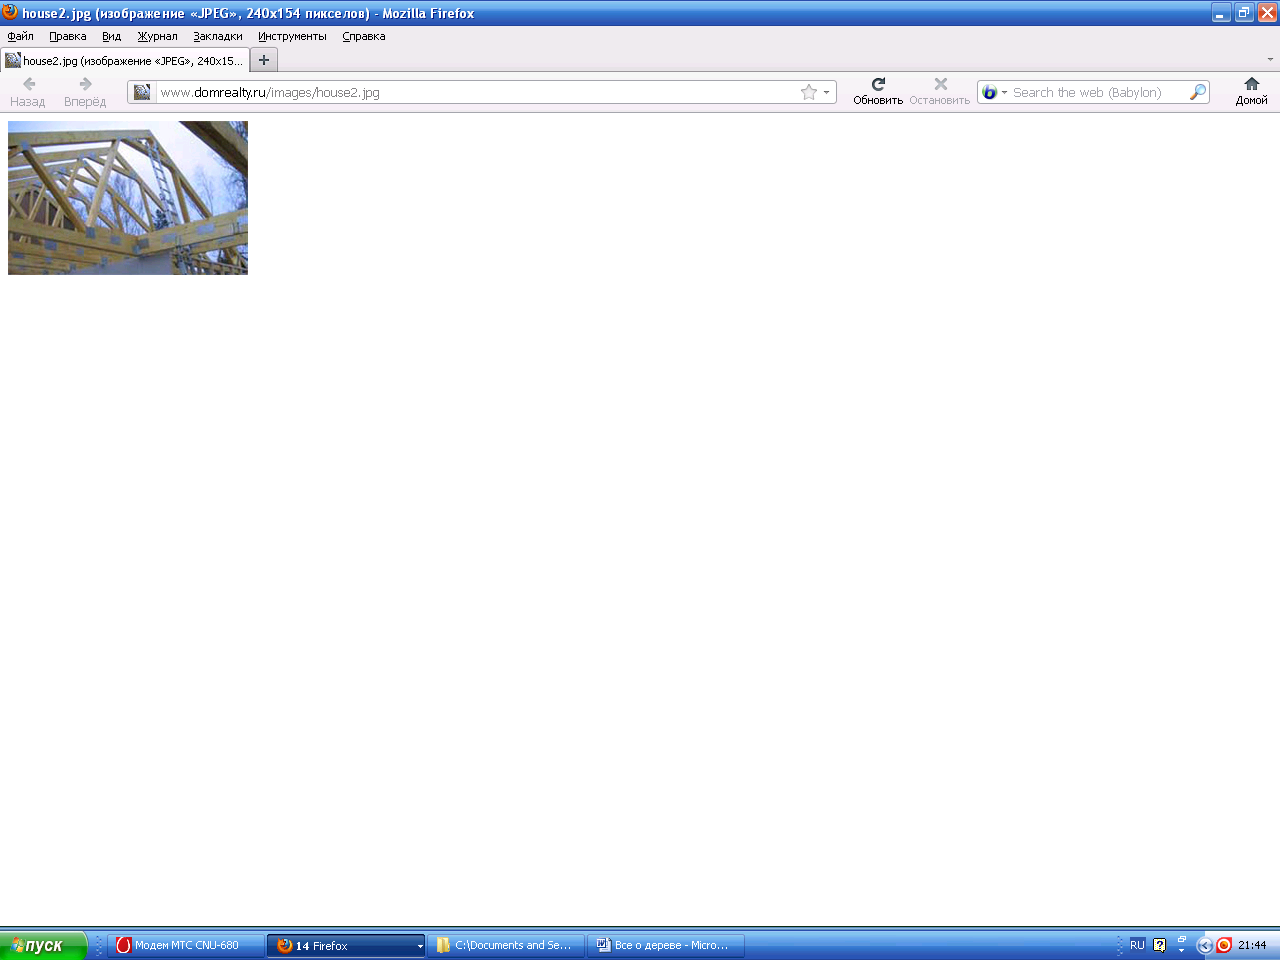Close the Firefox window
Viewport: 1280px width, 960px height.
click(1267, 13)
